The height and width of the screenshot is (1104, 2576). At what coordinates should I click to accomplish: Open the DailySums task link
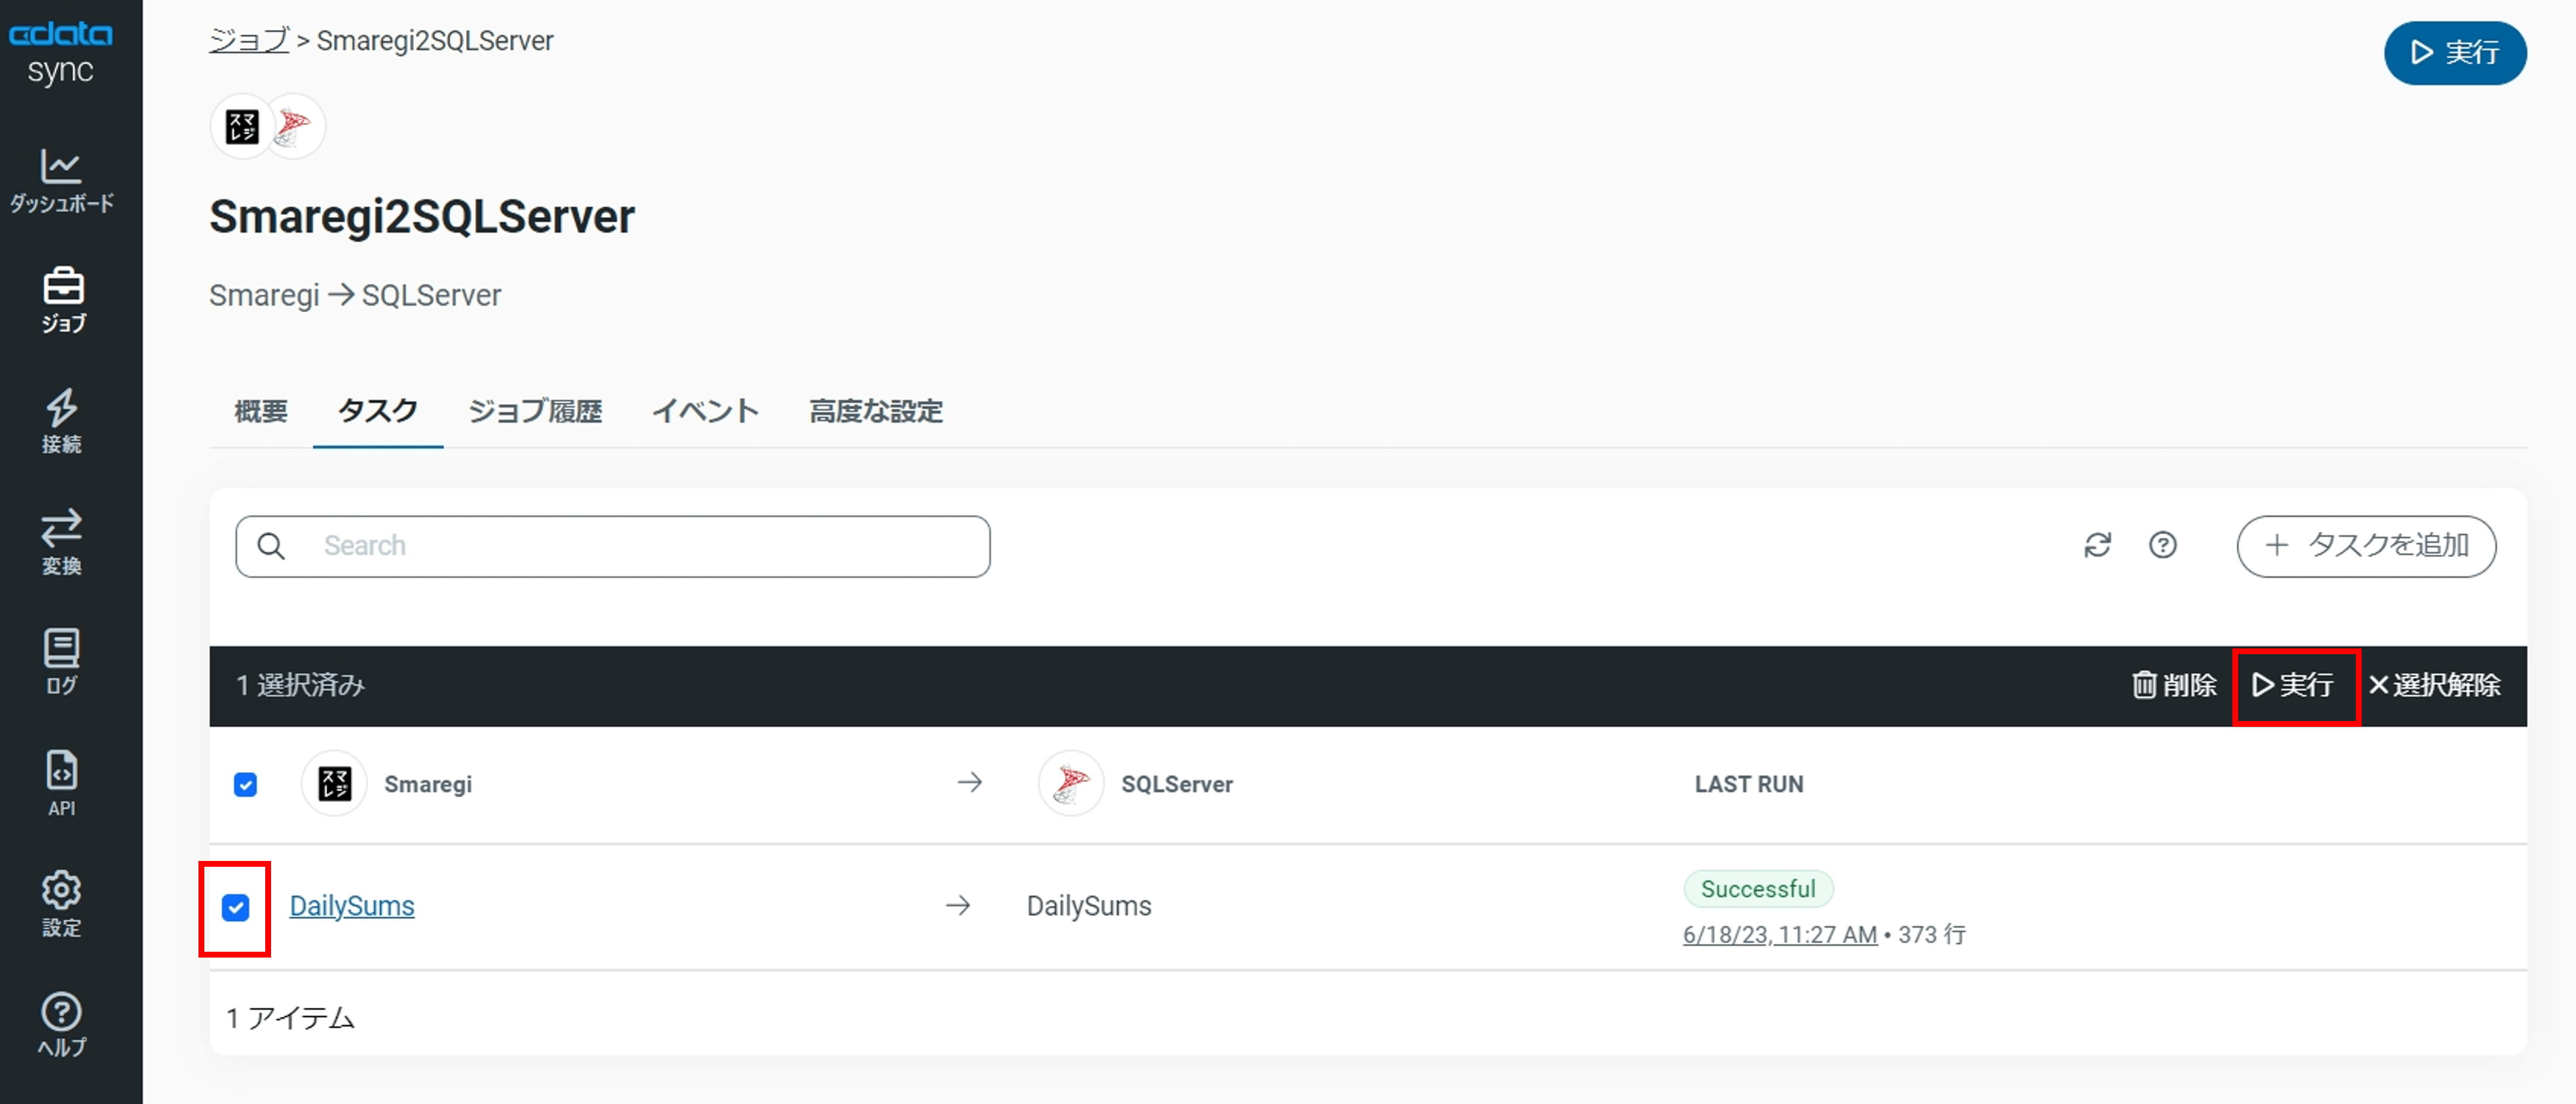pos(351,906)
